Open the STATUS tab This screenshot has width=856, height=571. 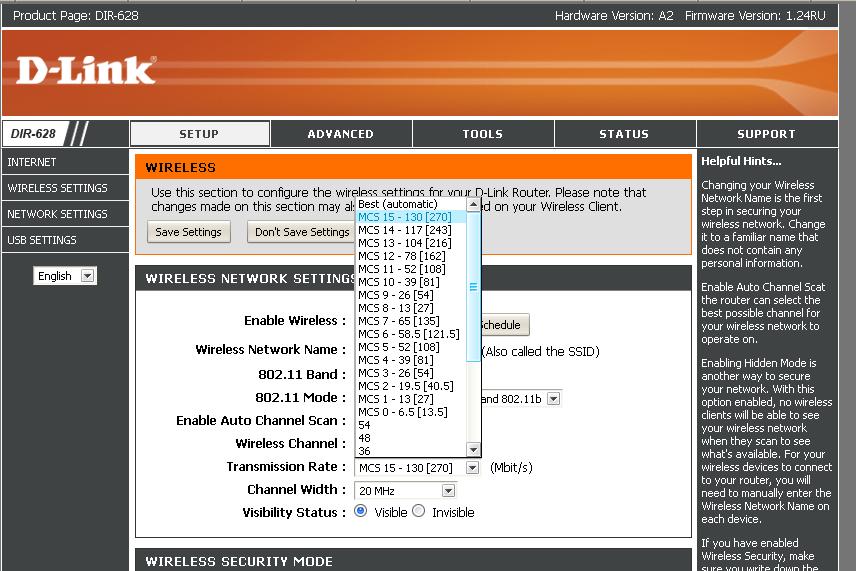[624, 134]
